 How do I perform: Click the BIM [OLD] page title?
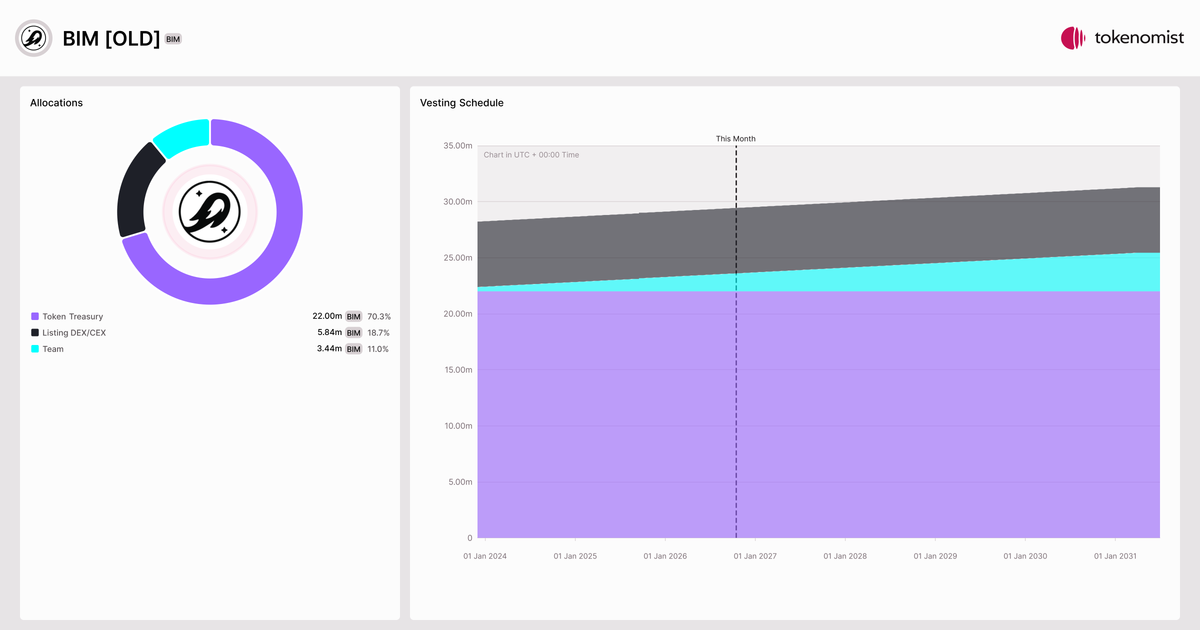[x=111, y=39]
